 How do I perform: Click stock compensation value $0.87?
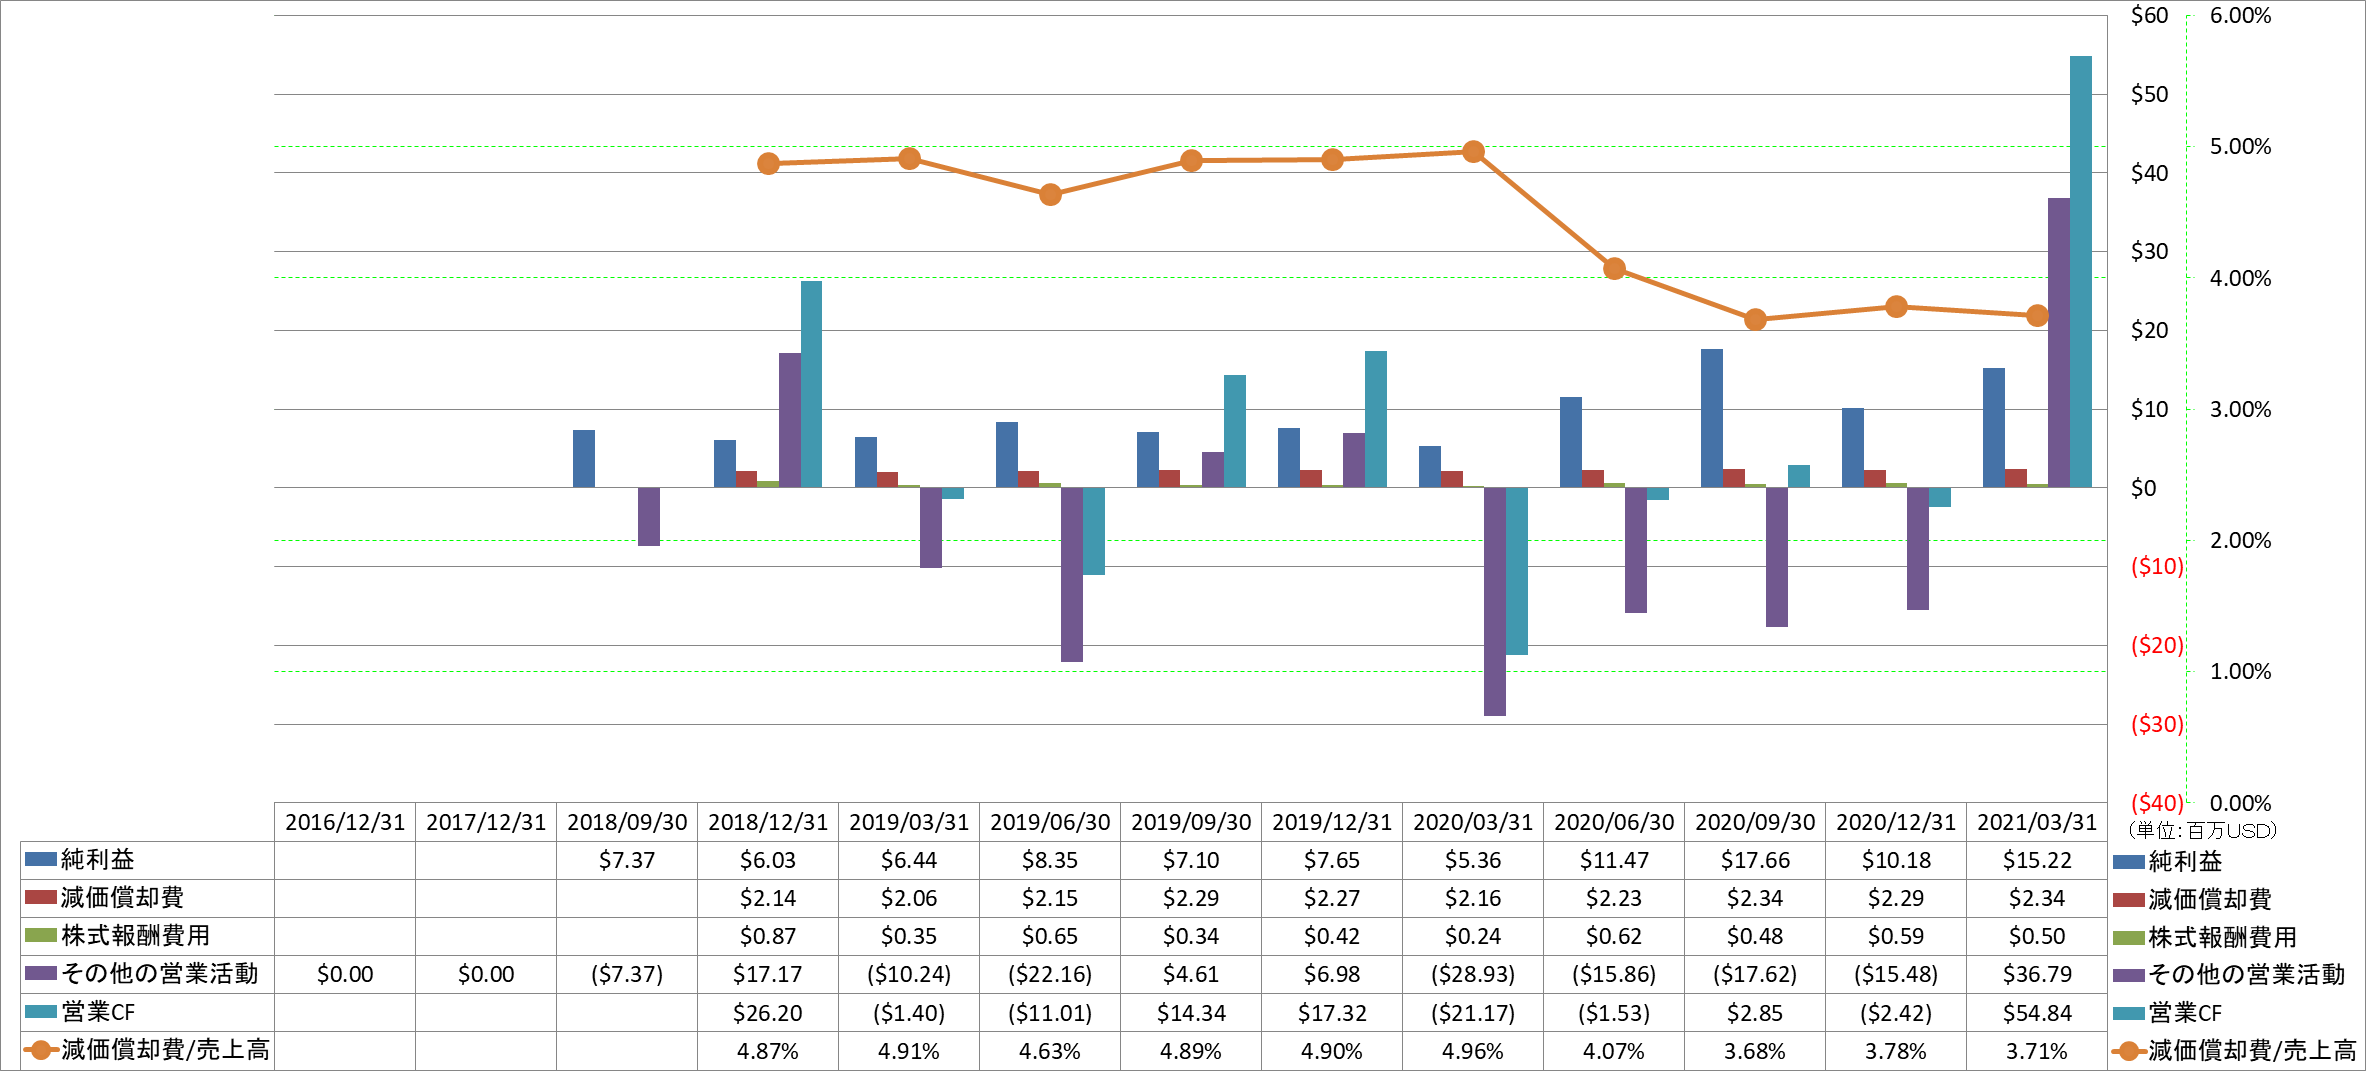click(x=768, y=936)
